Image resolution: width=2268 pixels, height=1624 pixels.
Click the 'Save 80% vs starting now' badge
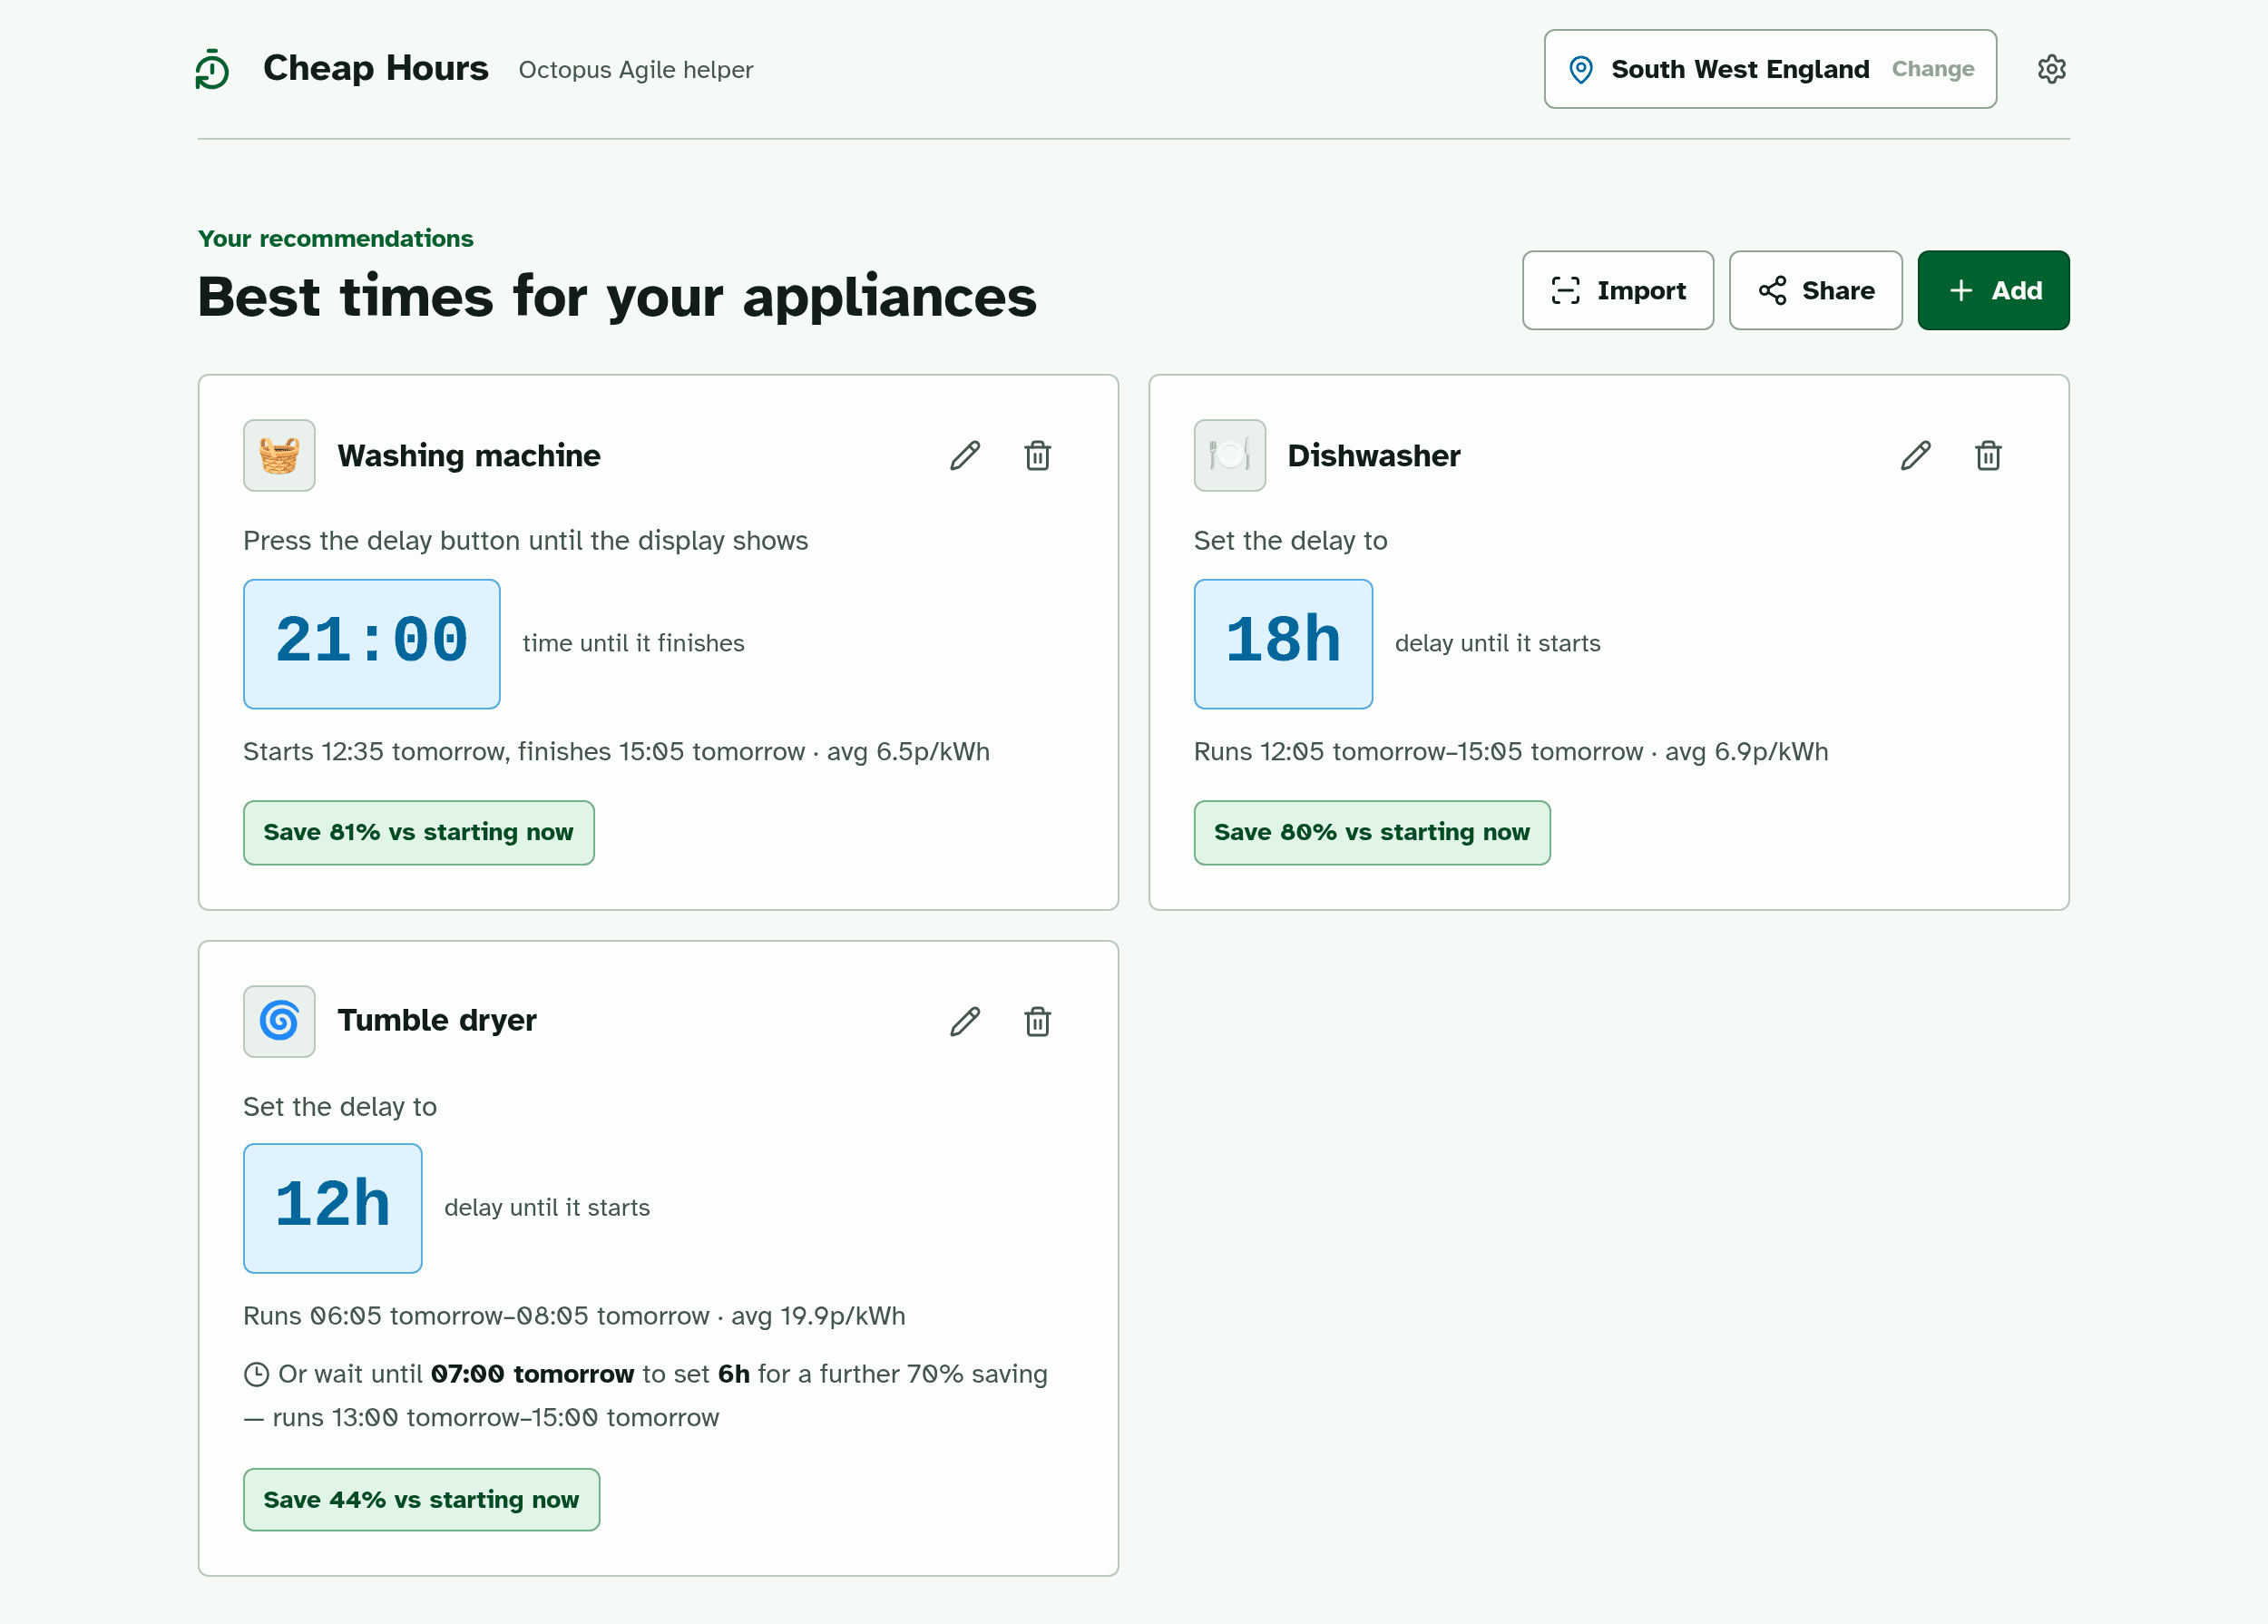tap(1371, 832)
